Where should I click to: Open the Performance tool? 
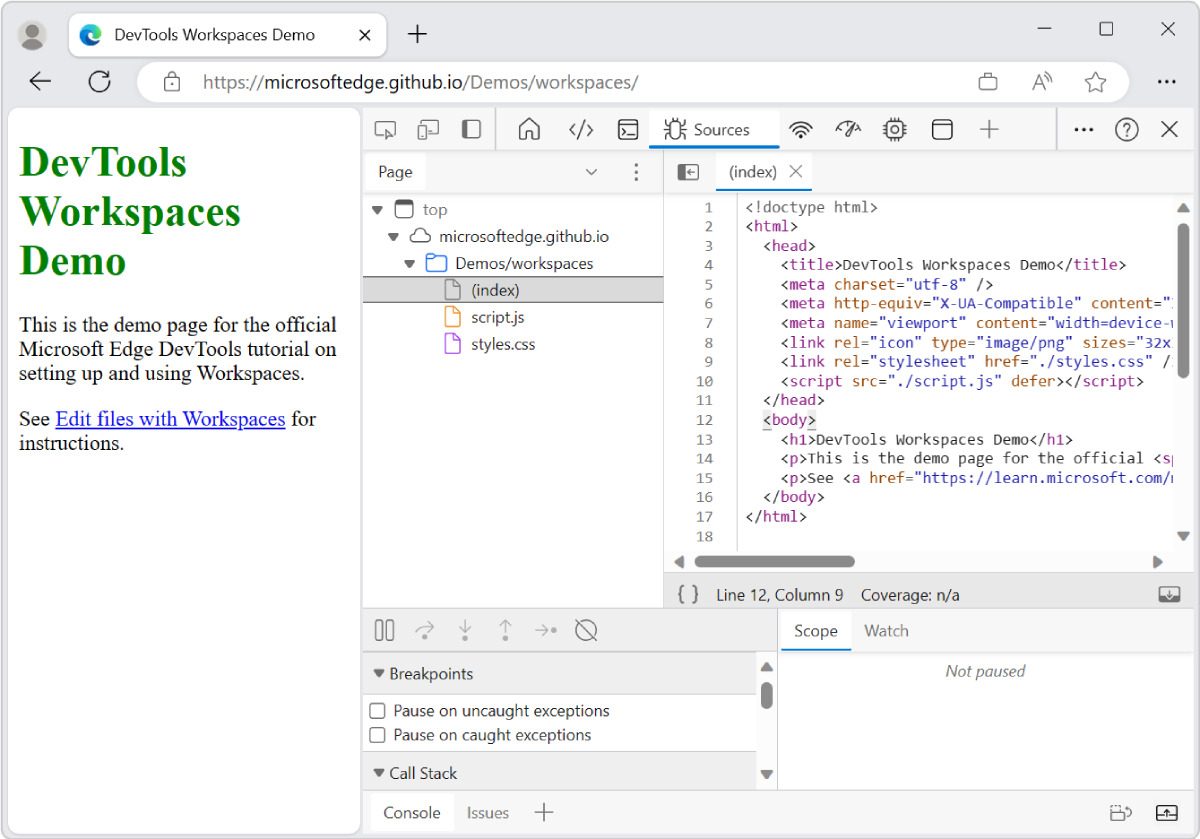pyautogui.click(x=847, y=129)
